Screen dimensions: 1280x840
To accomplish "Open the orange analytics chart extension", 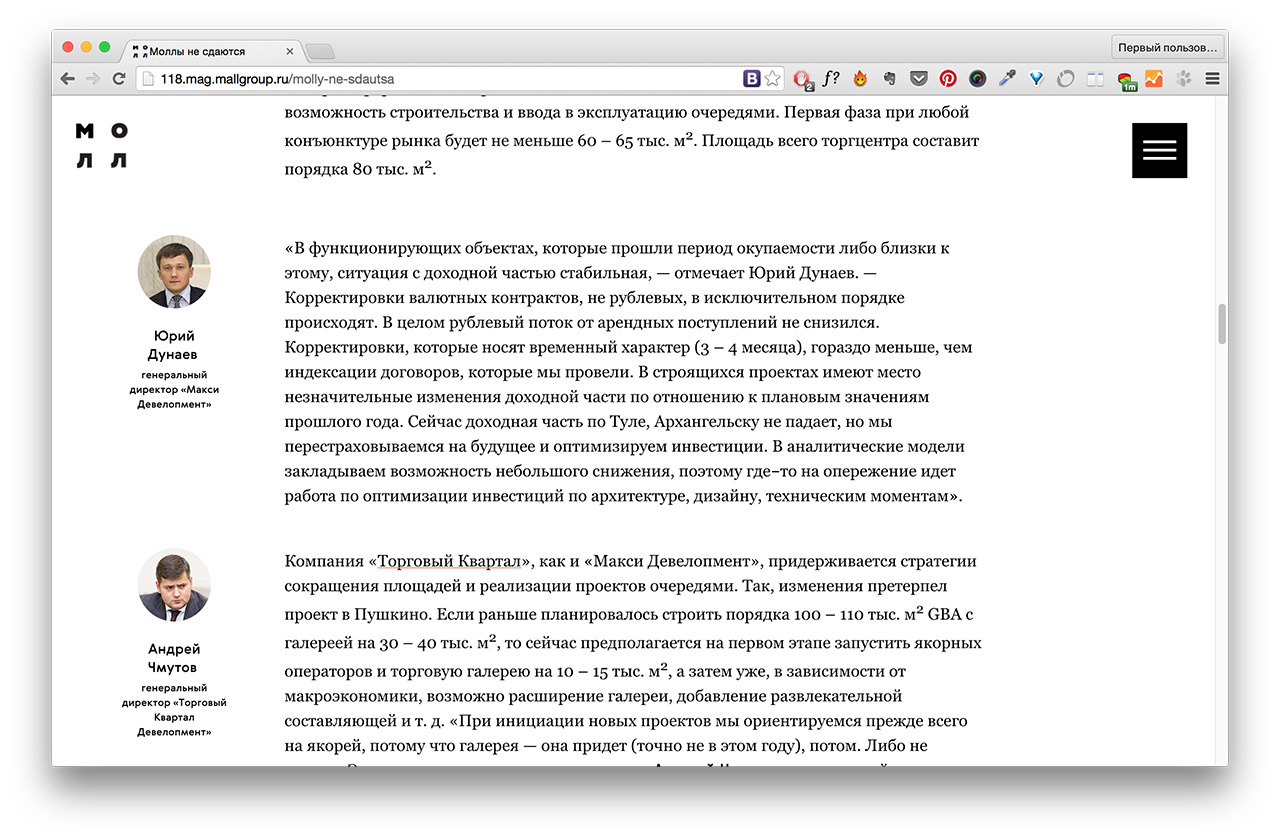I will [x=1154, y=78].
